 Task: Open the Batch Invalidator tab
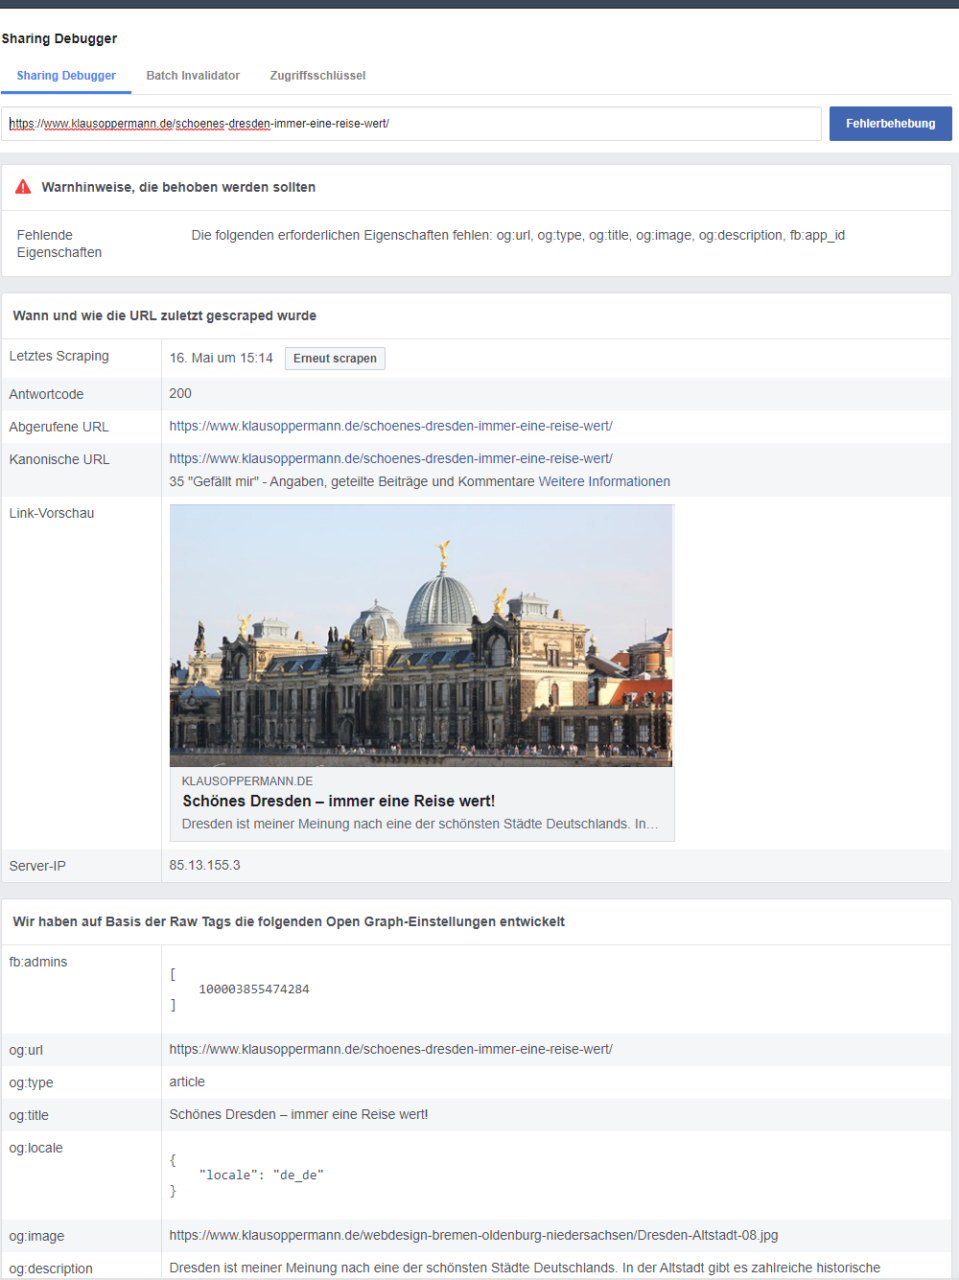coord(193,76)
